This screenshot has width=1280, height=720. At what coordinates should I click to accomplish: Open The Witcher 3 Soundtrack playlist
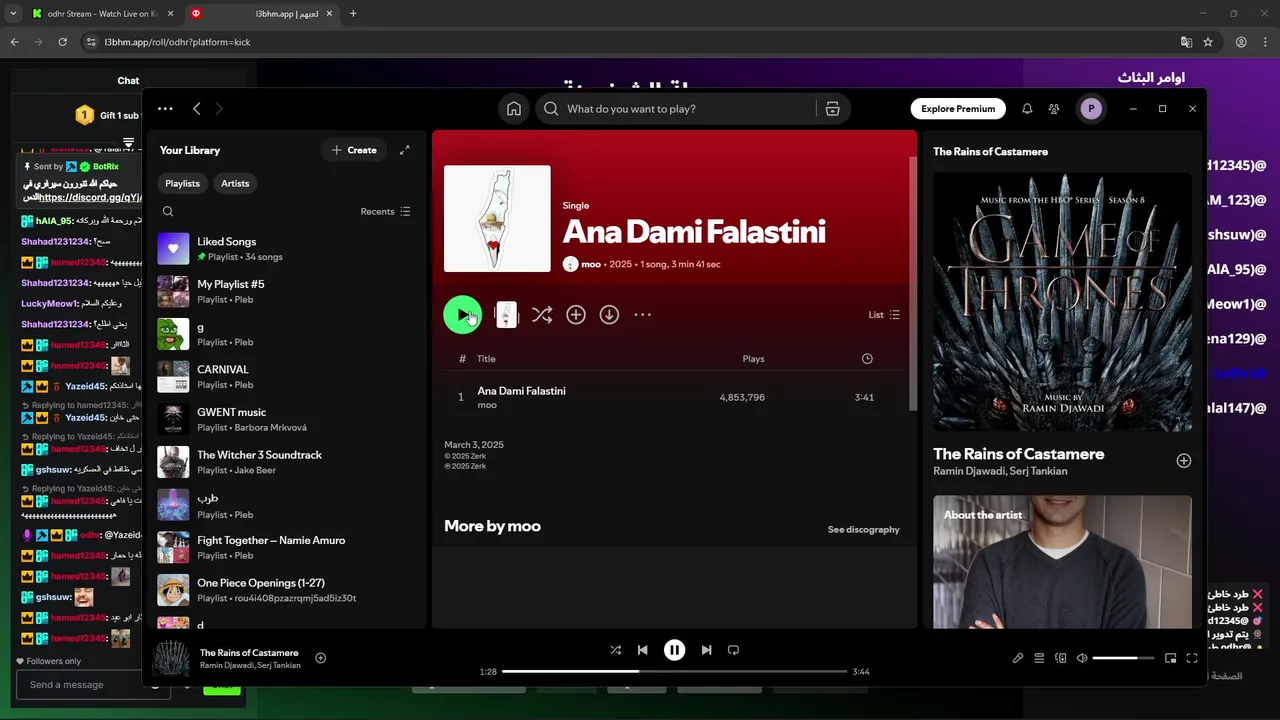pyautogui.click(x=285, y=462)
